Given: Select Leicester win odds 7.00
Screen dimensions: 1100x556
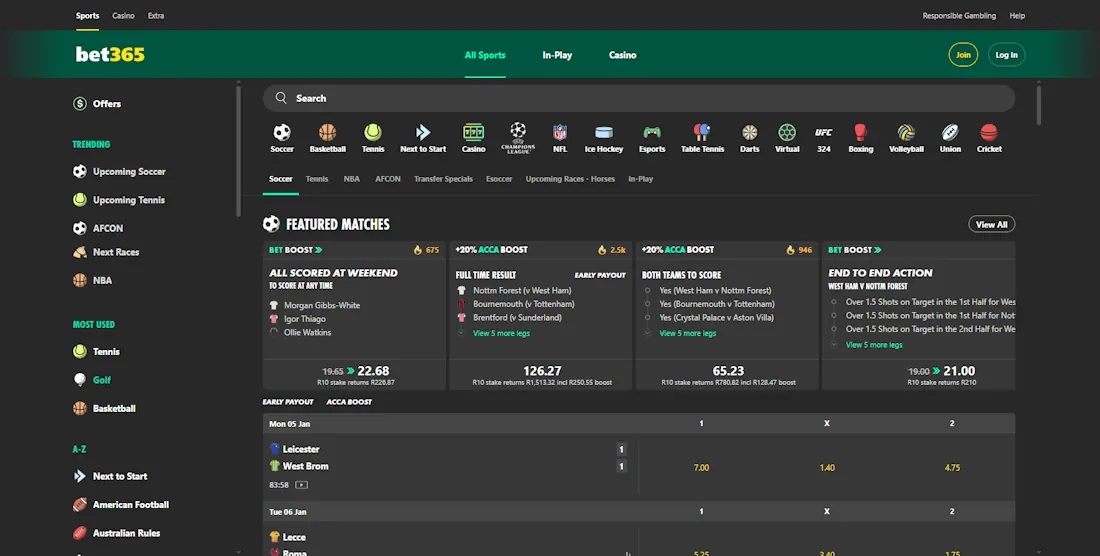Looking at the screenshot, I should [x=702, y=468].
